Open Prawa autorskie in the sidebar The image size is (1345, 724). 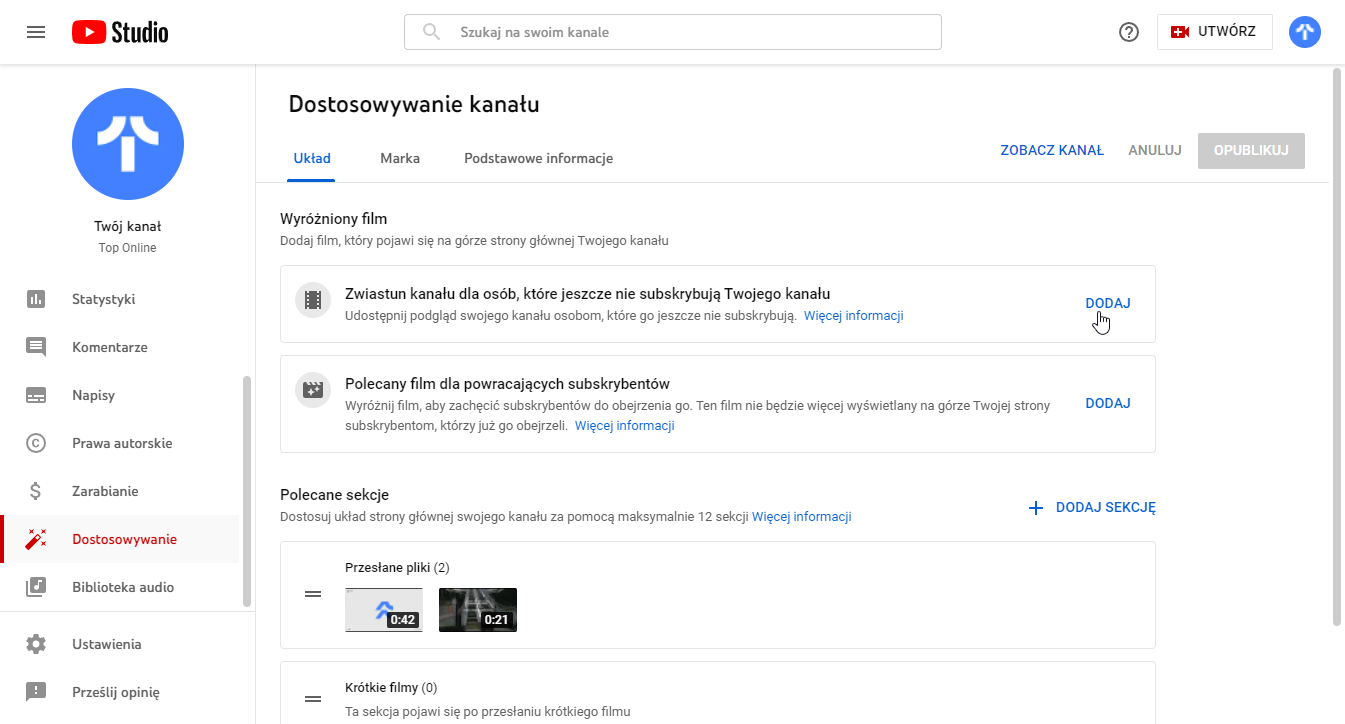pos(120,443)
